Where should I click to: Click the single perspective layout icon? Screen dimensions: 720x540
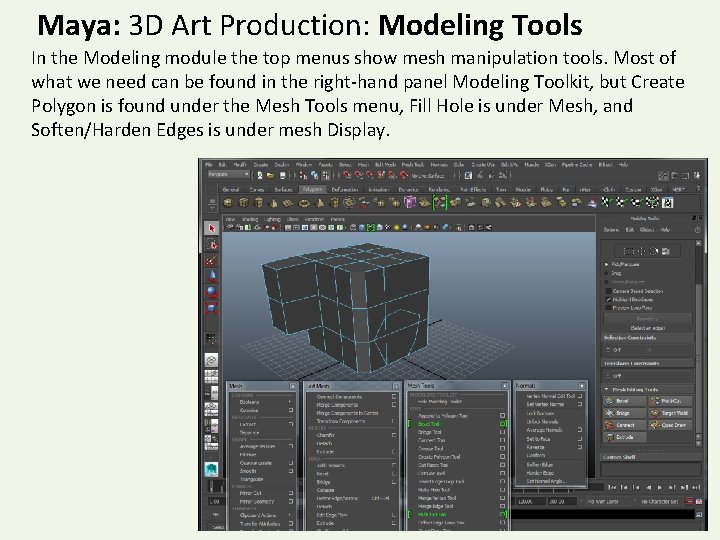211,360
